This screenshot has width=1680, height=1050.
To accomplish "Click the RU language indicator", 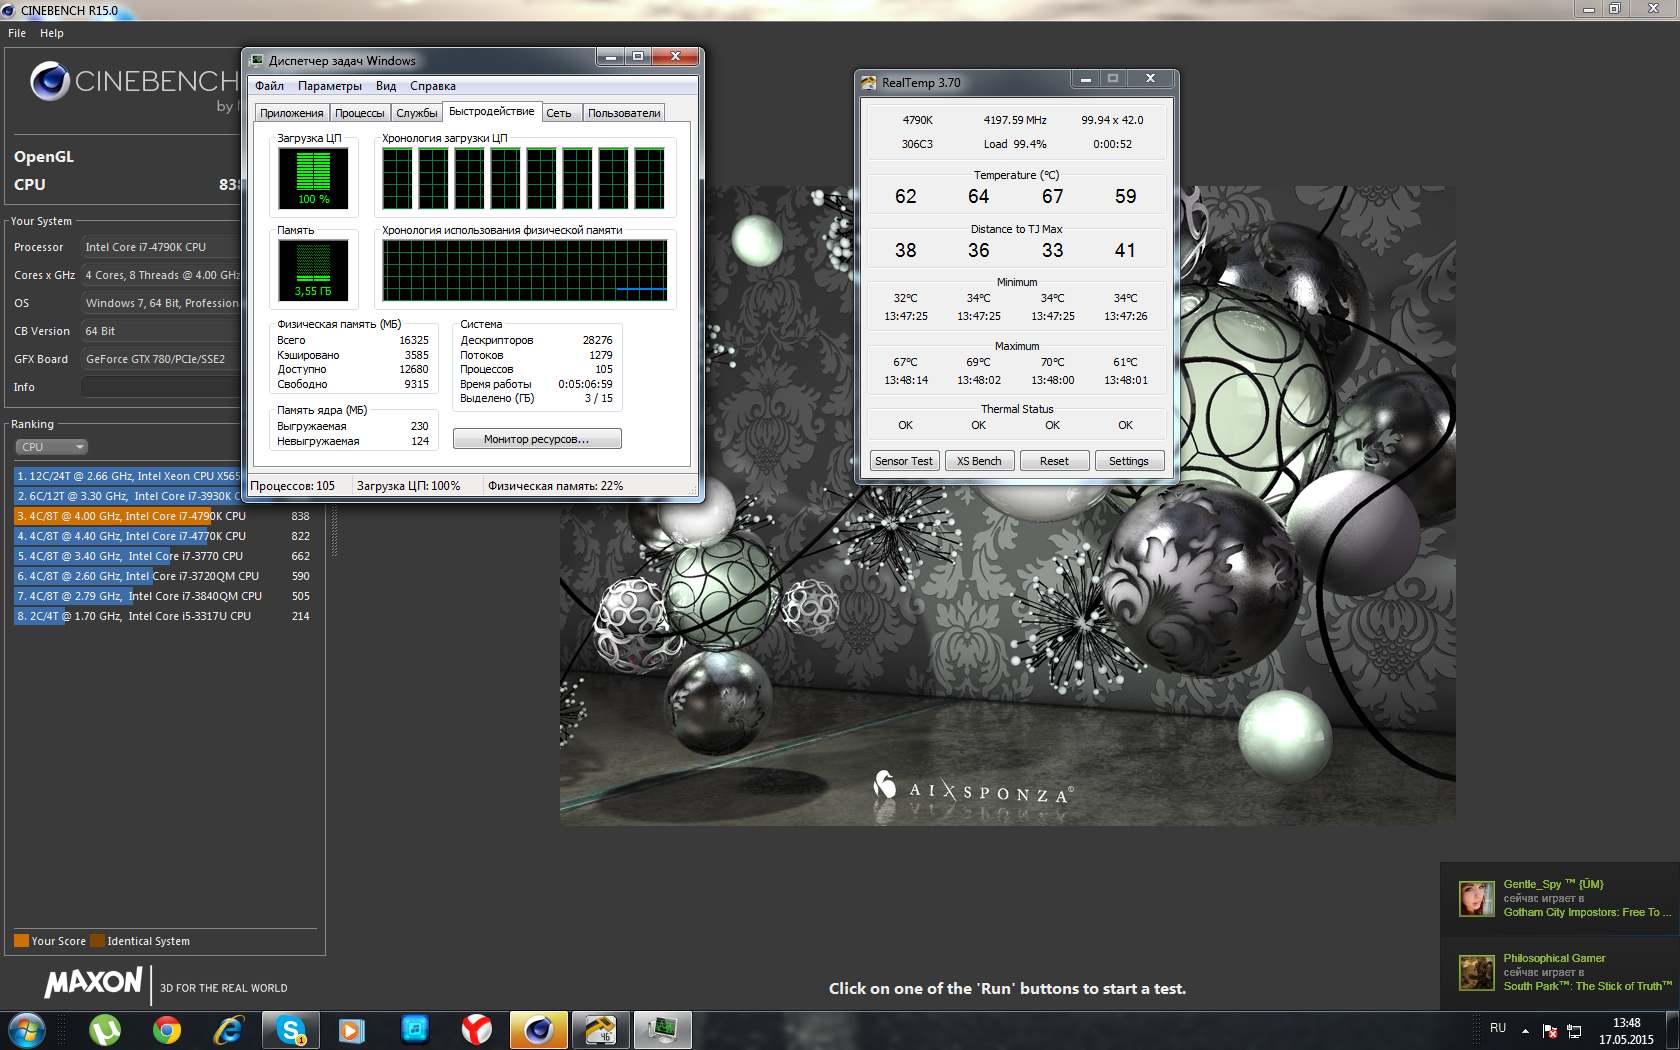I will tap(1497, 1028).
